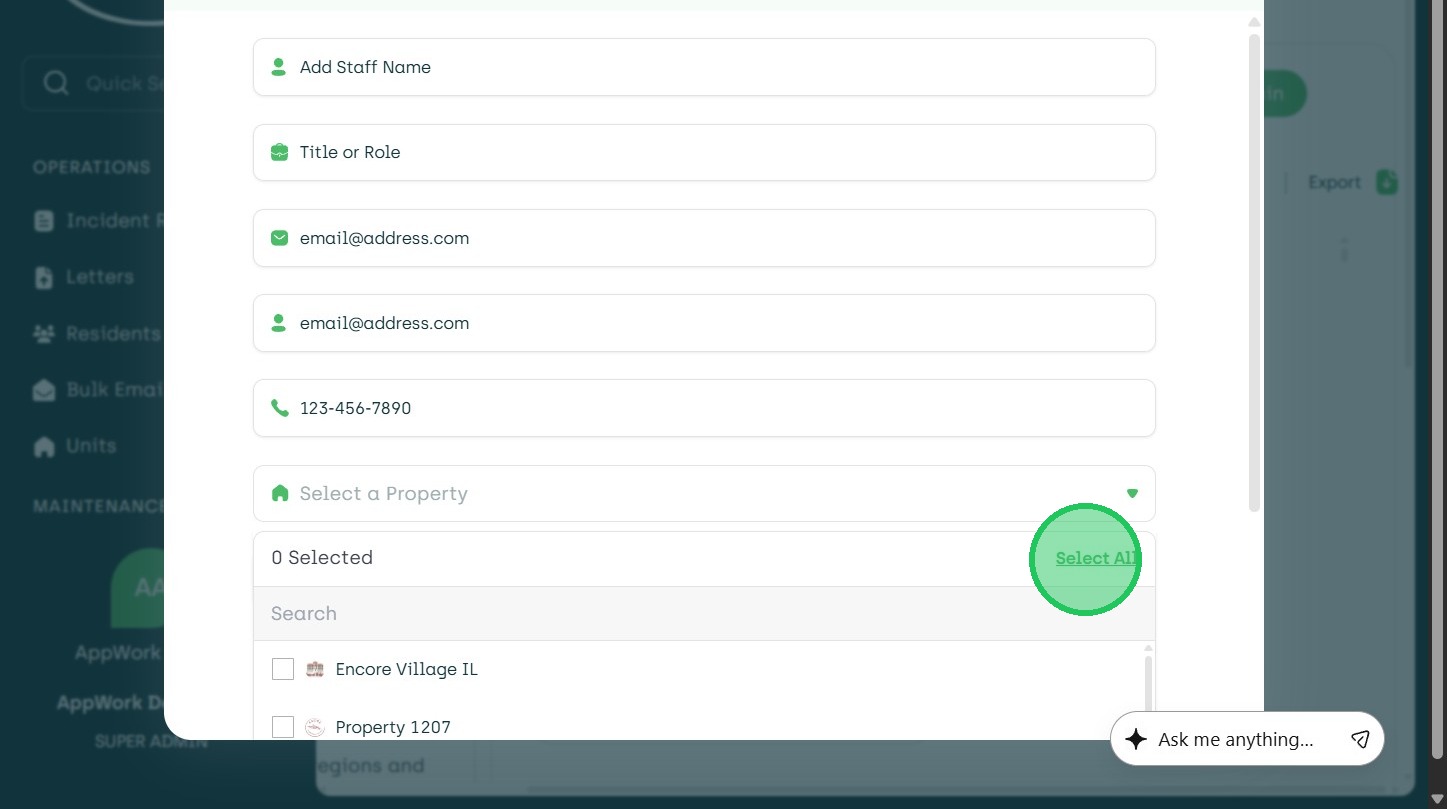Click the briefcase icon in Title field
Viewport: 1447px width, 809px height.
[279, 152]
